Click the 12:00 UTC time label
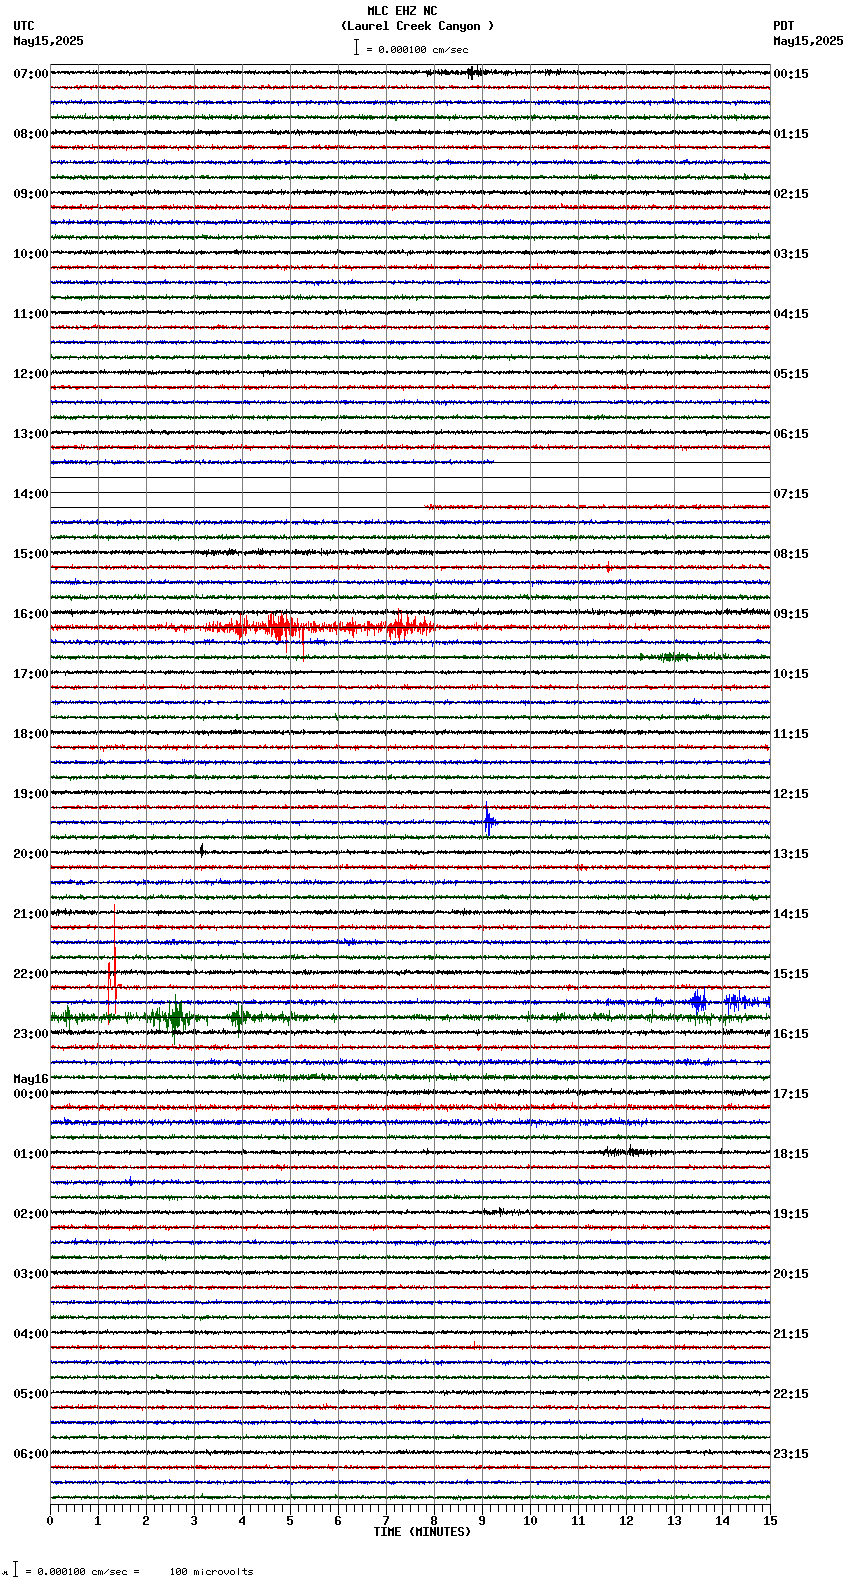Image resolution: width=850 pixels, height=1584 pixels. 31,374
